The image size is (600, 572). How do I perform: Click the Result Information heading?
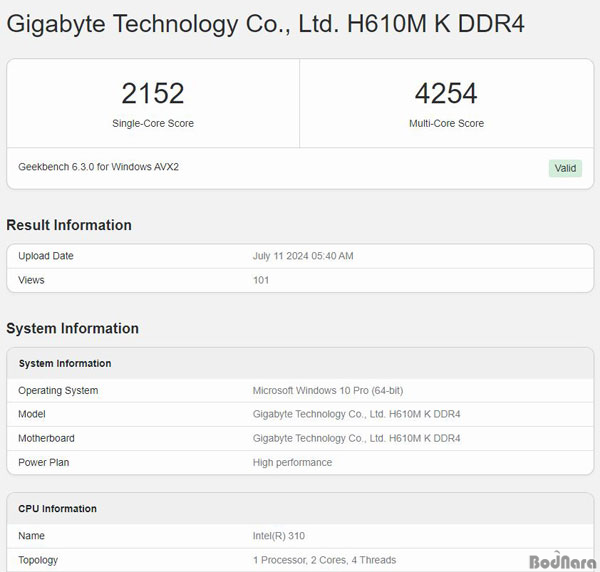click(x=69, y=225)
